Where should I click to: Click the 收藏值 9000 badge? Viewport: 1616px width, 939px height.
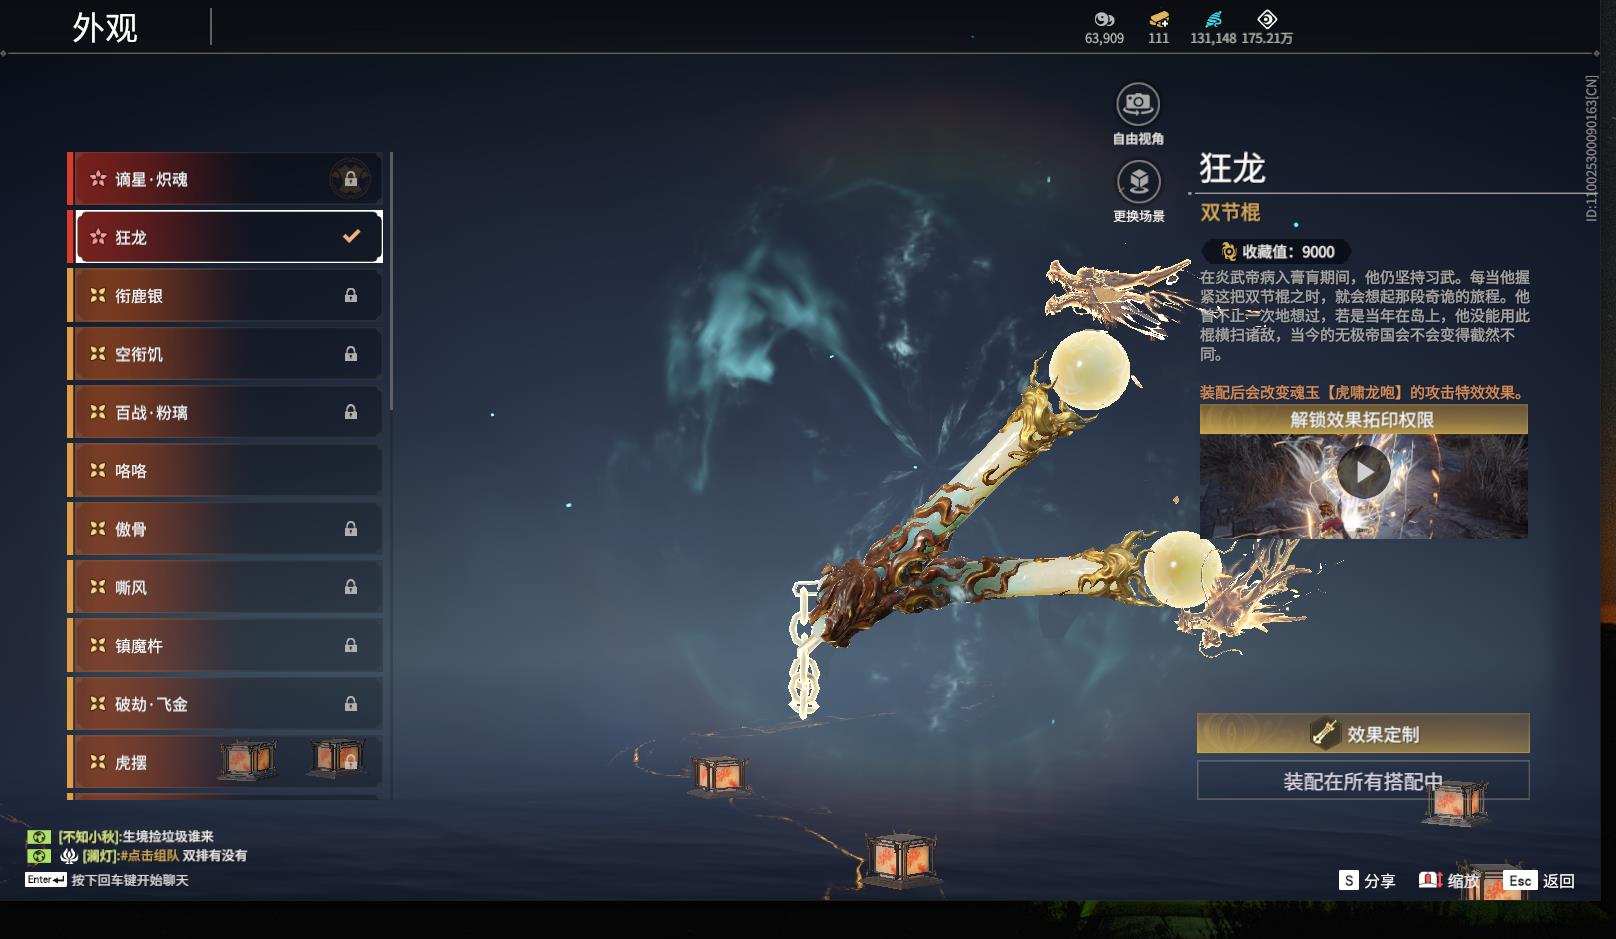click(1276, 252)
